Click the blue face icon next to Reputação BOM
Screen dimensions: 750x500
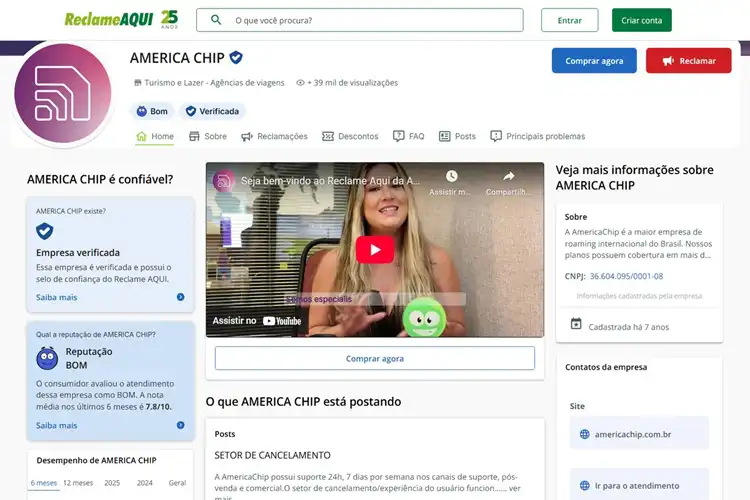pyautogui.click(x=47, y=358)
